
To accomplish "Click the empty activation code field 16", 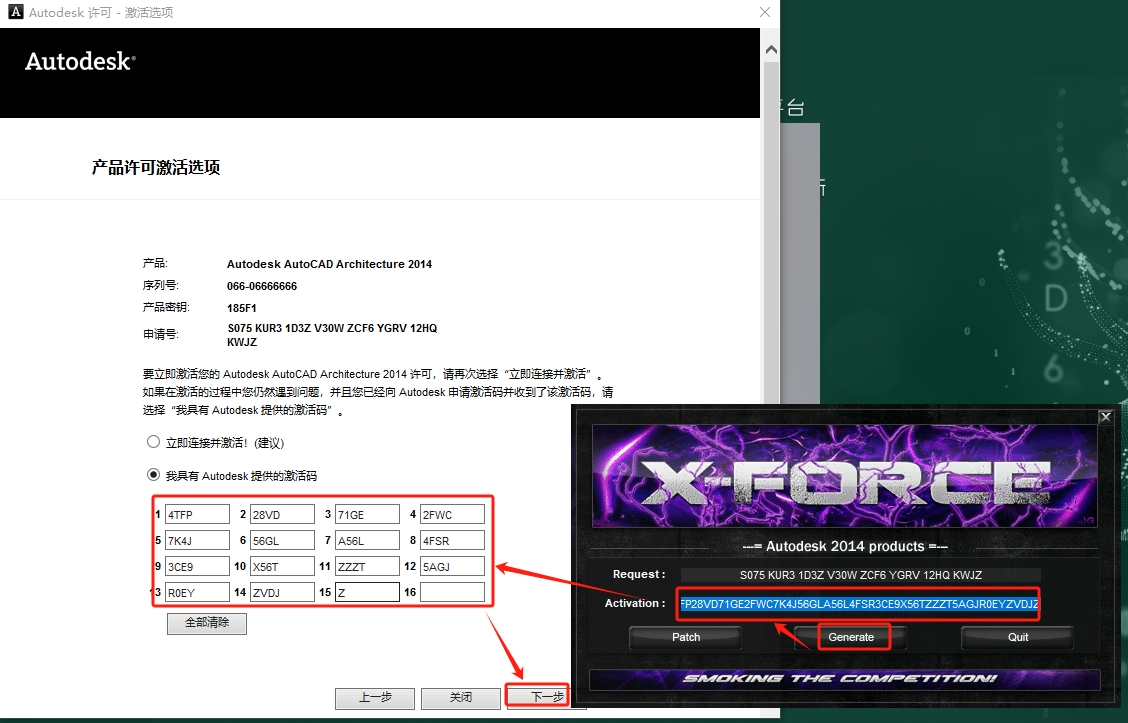I will click(452, 592).
